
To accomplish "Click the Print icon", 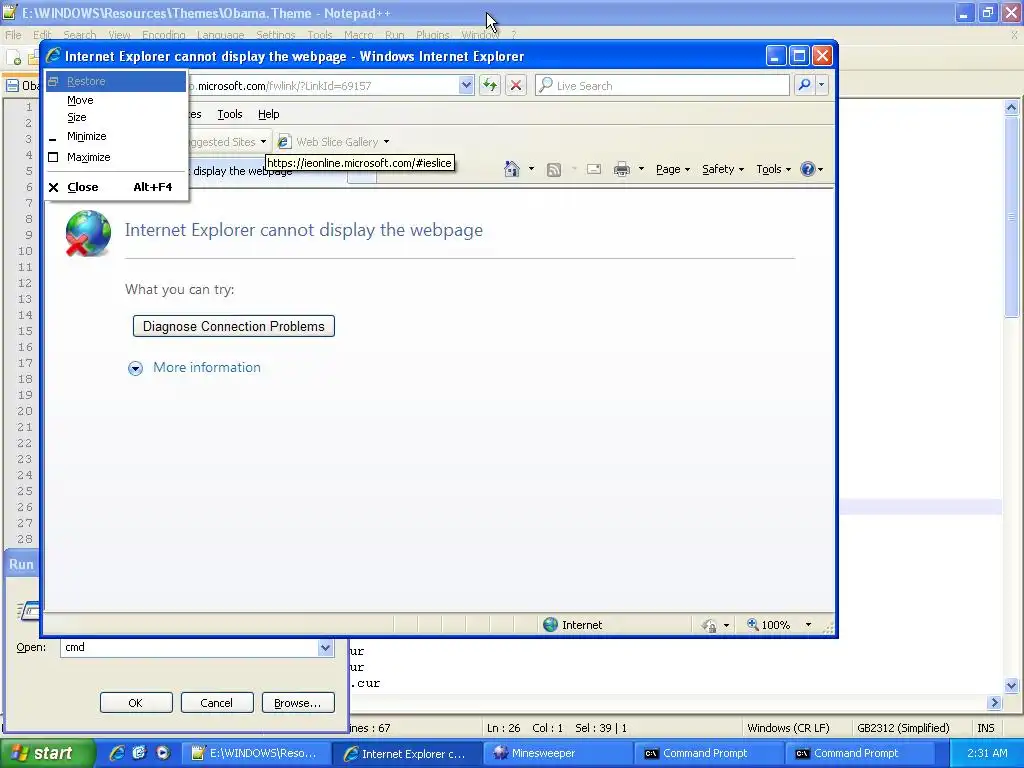I will click(622, 169).
